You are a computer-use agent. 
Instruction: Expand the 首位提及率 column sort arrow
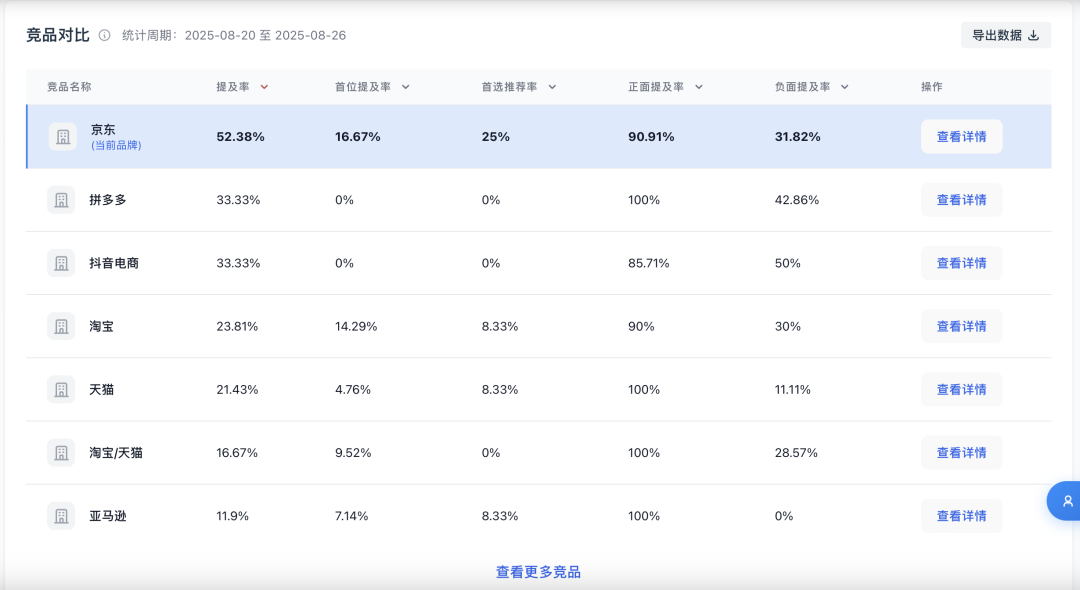point(406,87)
